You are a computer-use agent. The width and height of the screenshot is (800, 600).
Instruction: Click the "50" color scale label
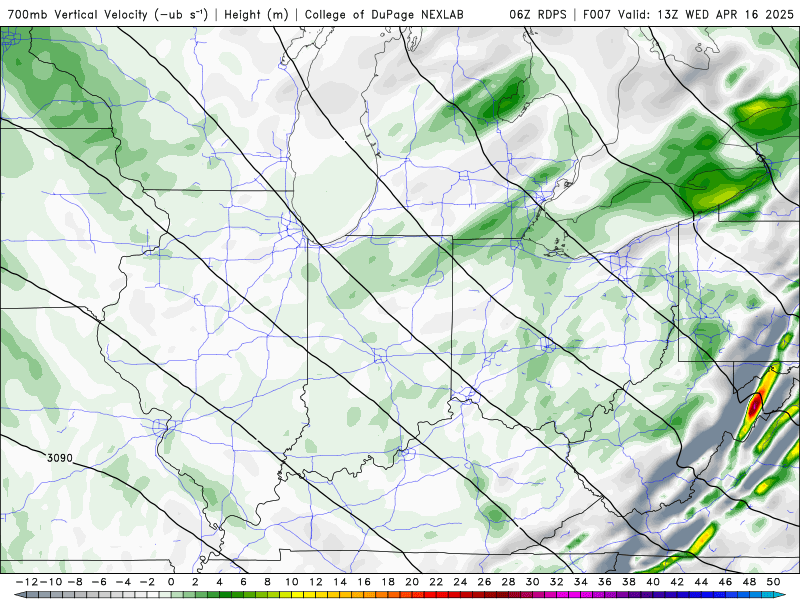(x=773, y=582)
